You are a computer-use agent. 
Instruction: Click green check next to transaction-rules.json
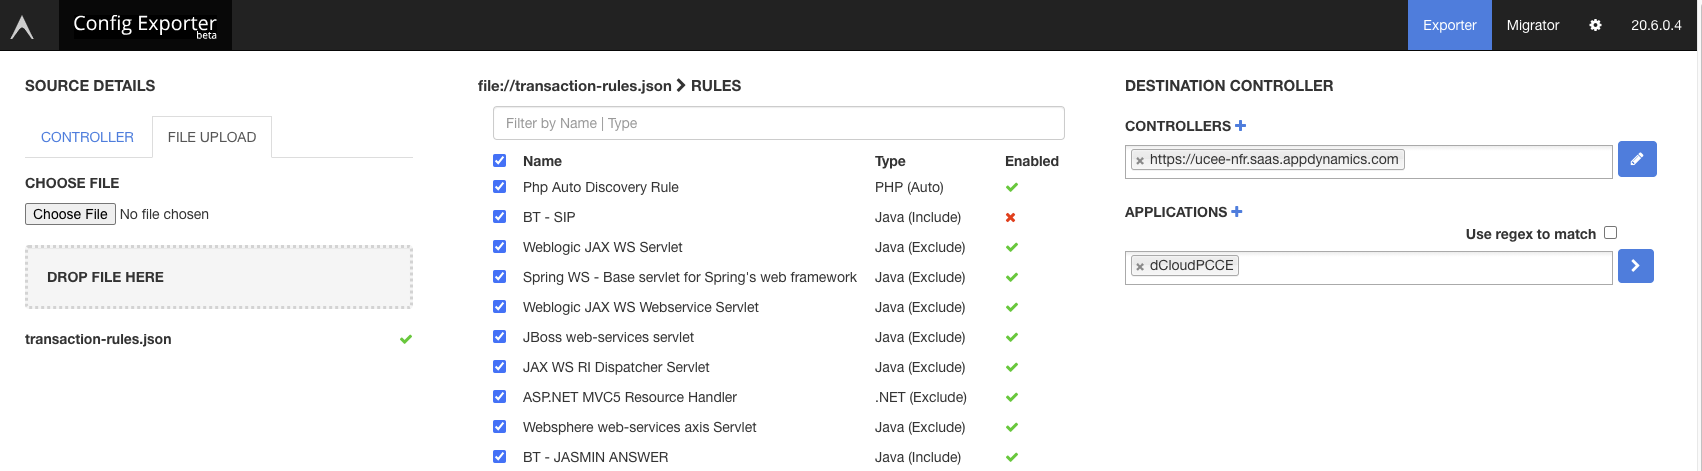(x=406, y=339)
